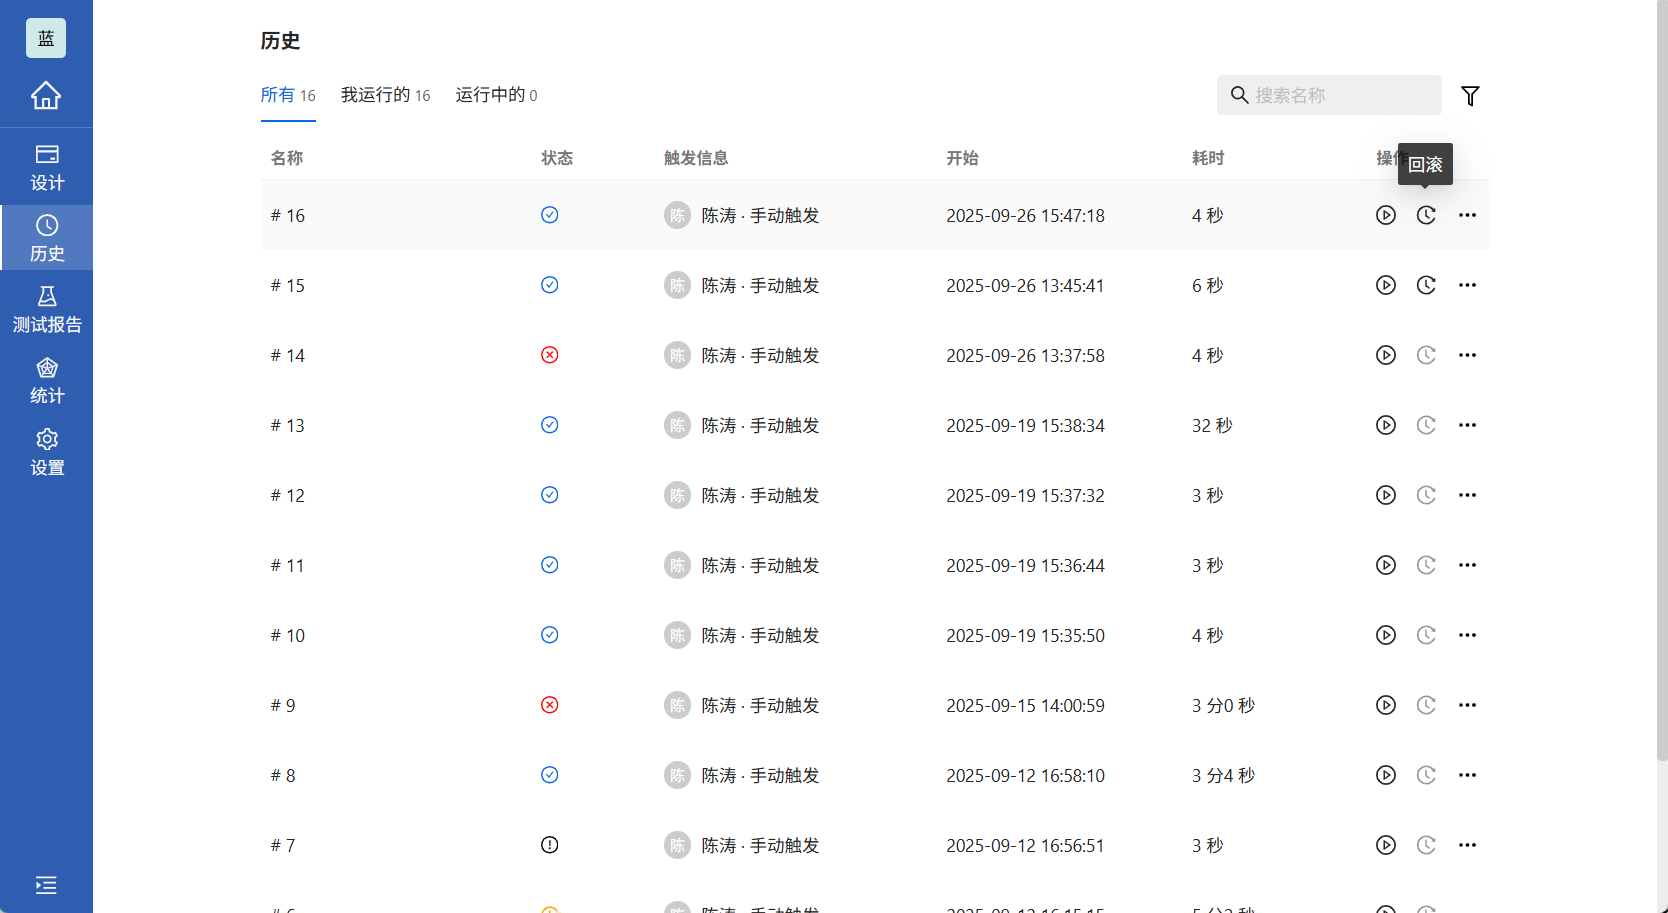
Task: Re-run build #15 play icon
Action: (x=1386, y=285)
